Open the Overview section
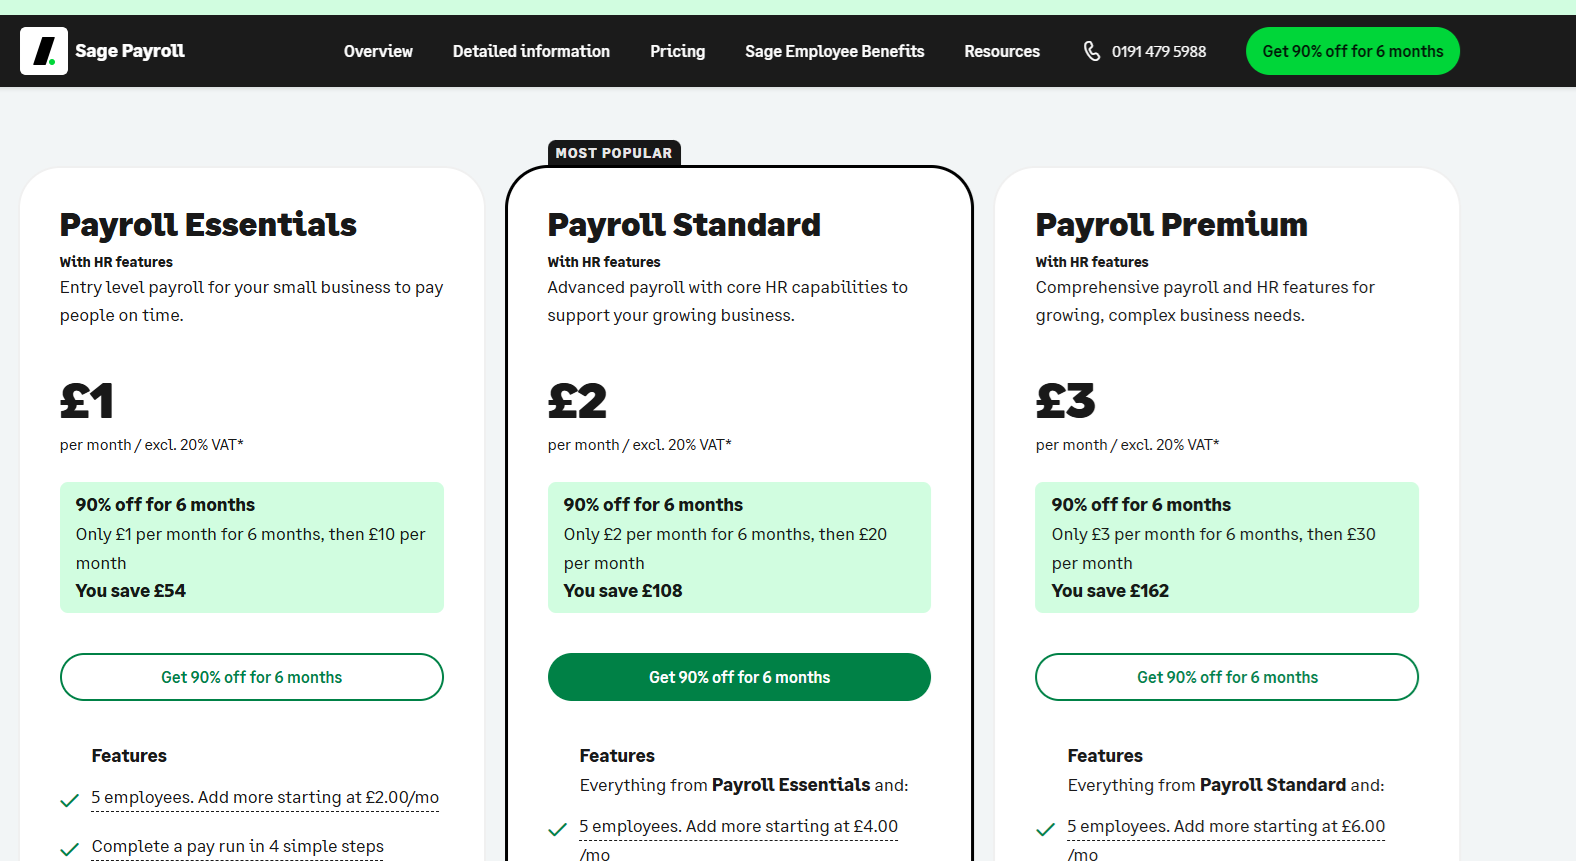The image size is (1576, 861). tap(378, 51)
